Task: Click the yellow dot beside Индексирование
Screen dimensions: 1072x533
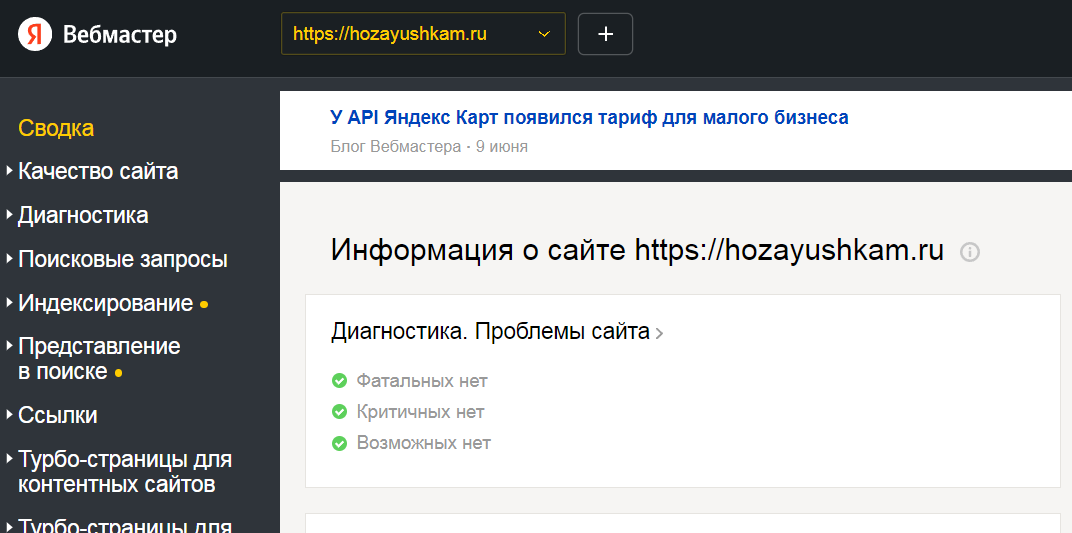Action: [204, 304]
